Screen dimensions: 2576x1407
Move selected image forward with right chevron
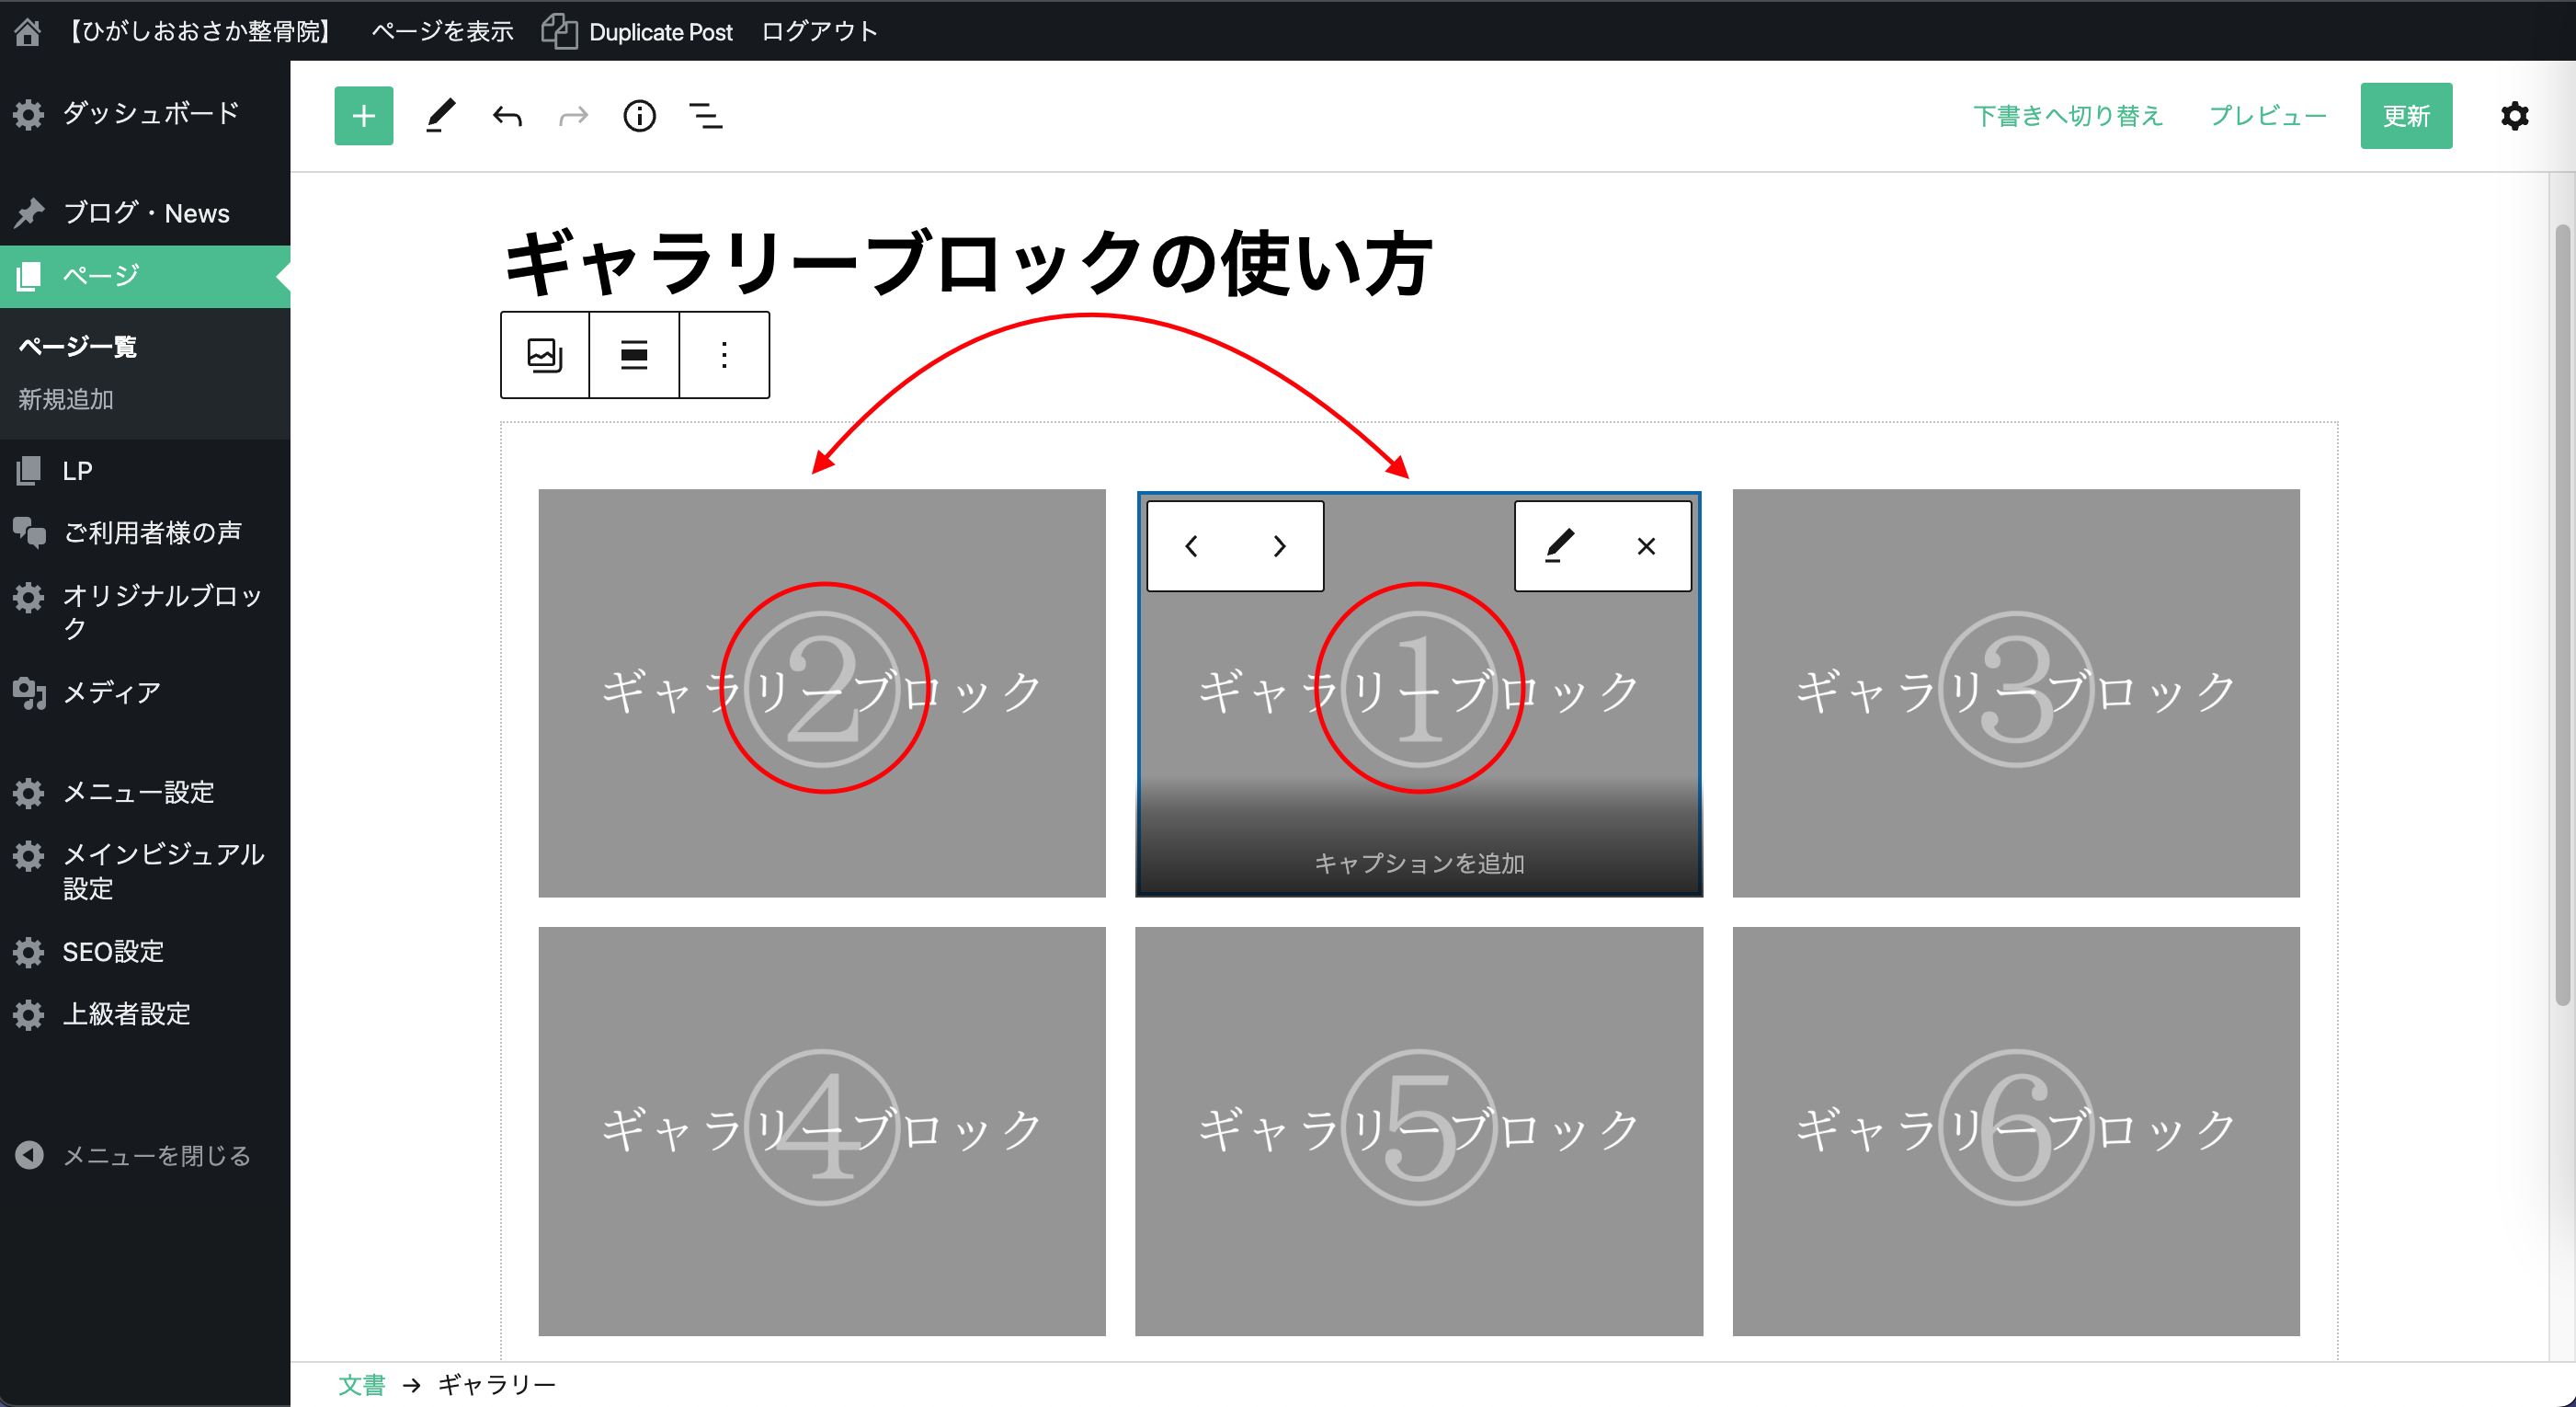1279,546
